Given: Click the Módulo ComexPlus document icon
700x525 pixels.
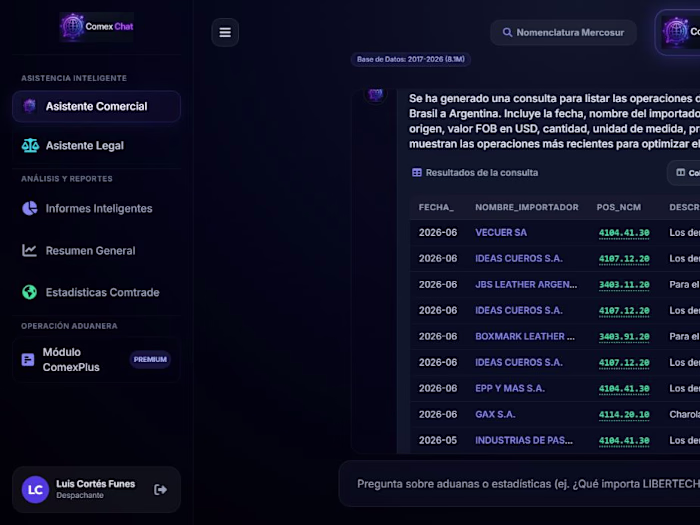Looking at the screenshot, I should [28, 359].
